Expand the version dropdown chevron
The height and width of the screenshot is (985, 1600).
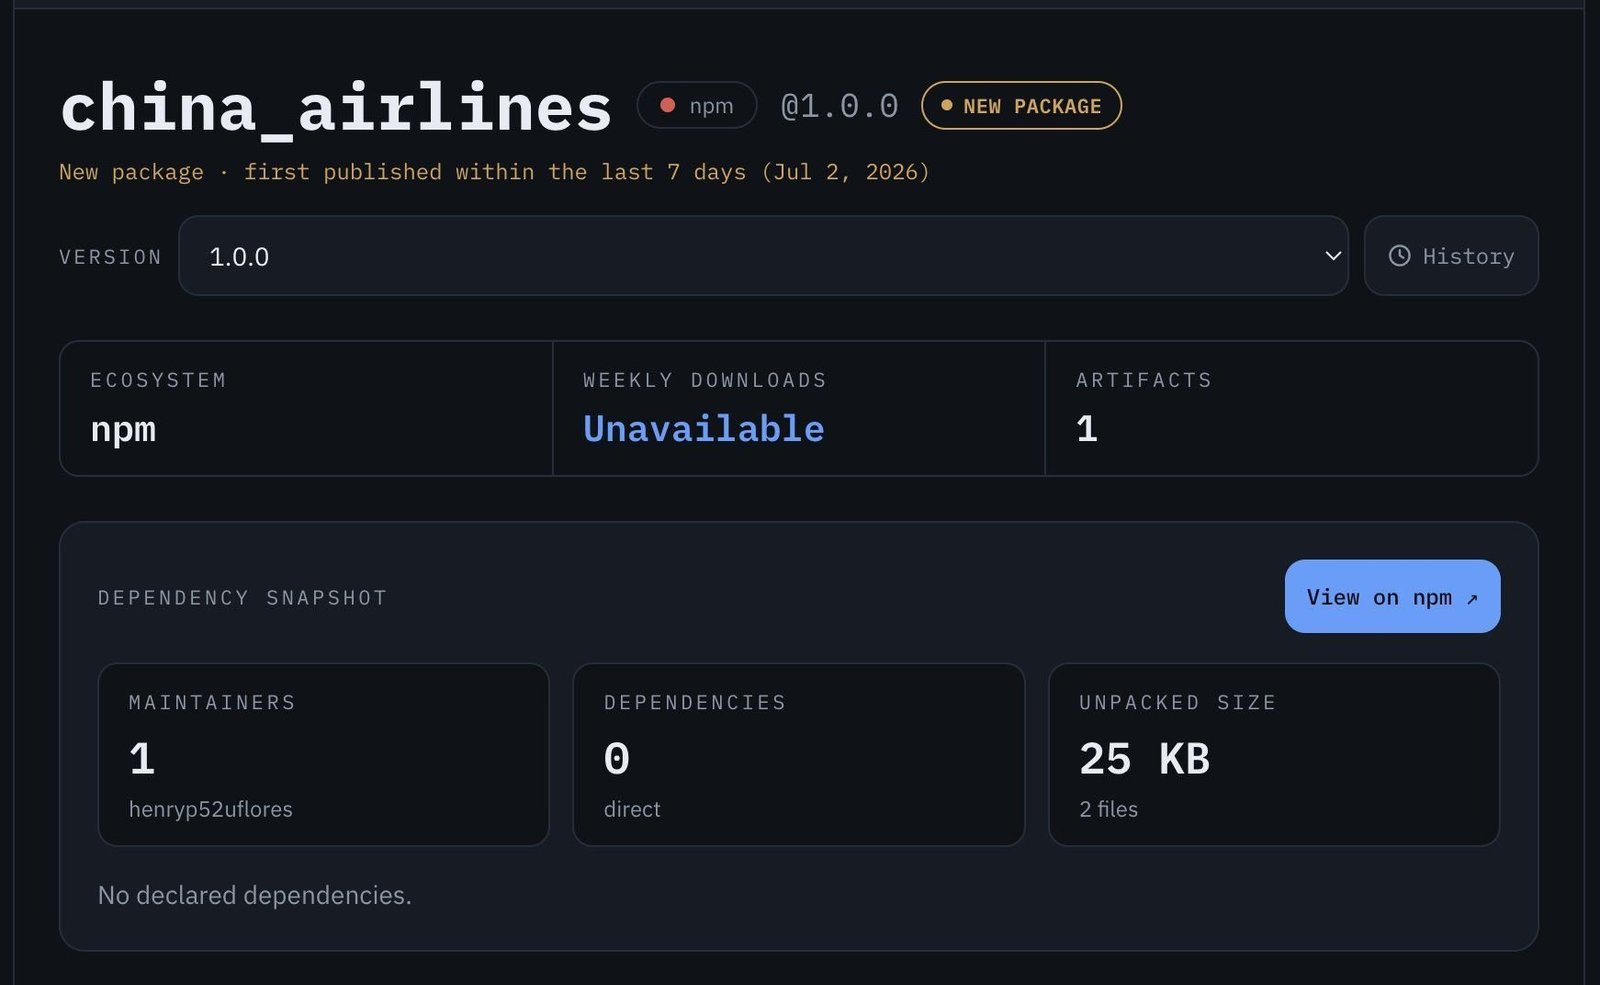point(1333,256)
